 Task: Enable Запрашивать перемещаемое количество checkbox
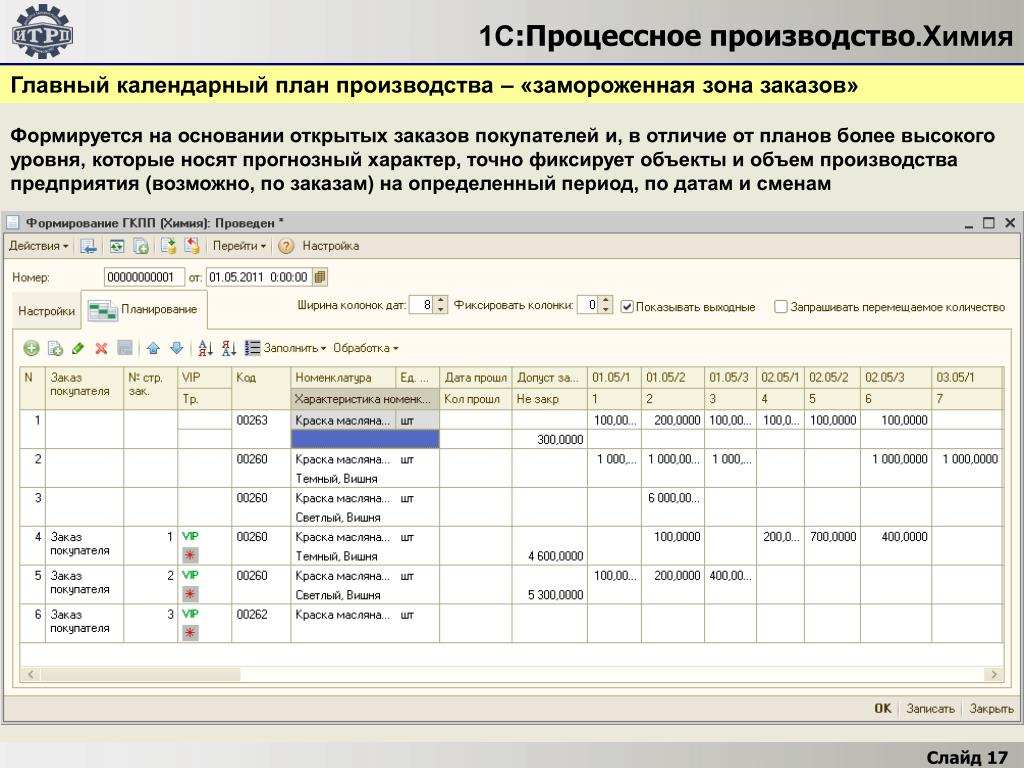tap(780, 306)
